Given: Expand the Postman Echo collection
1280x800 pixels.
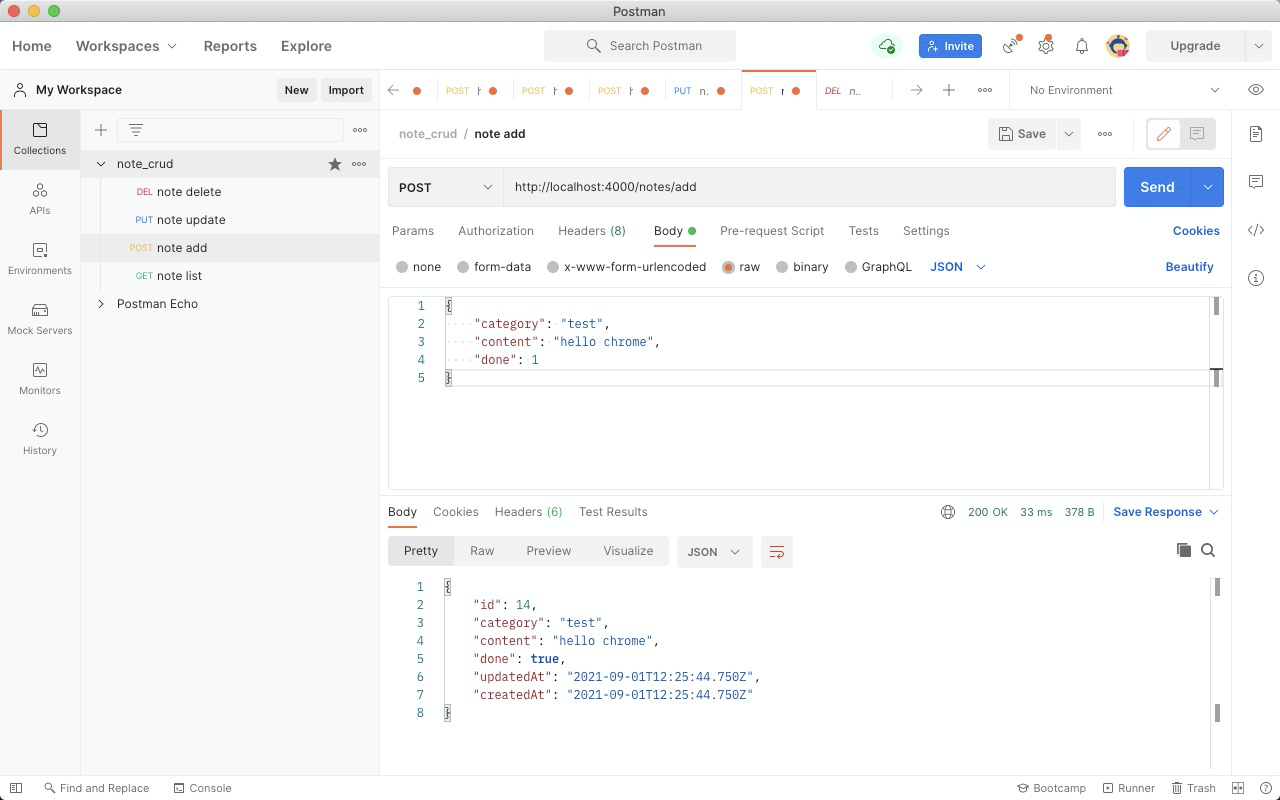Looking at the screenshot, I should [x=101, y=304].
